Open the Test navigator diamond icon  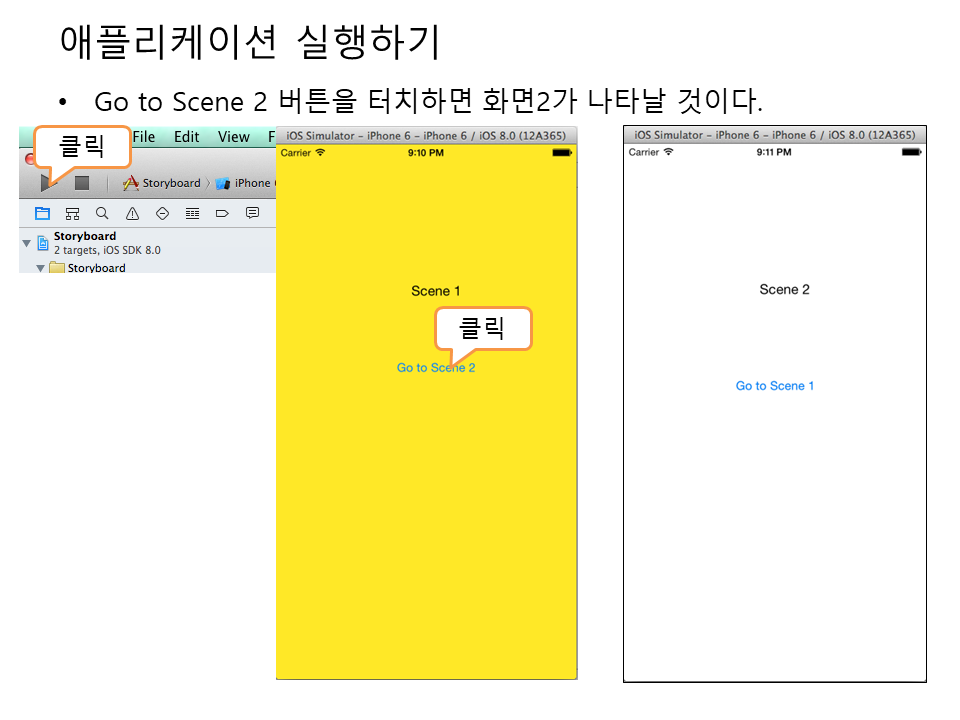point(162,213)
